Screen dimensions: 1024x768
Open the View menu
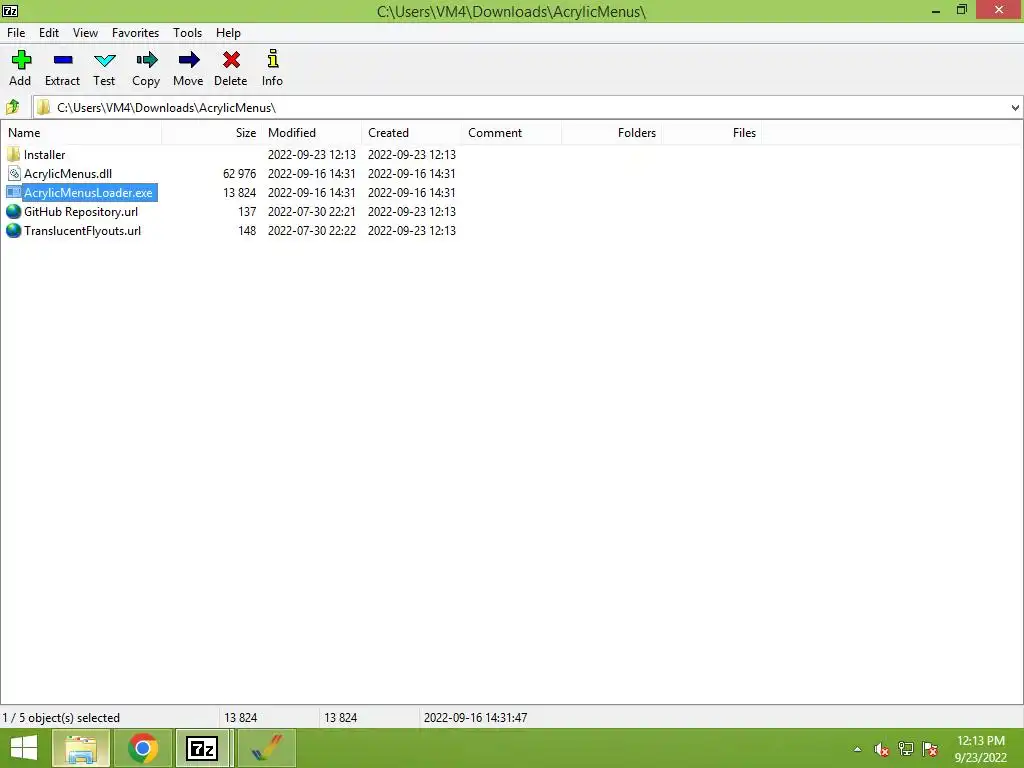point(86,33)
